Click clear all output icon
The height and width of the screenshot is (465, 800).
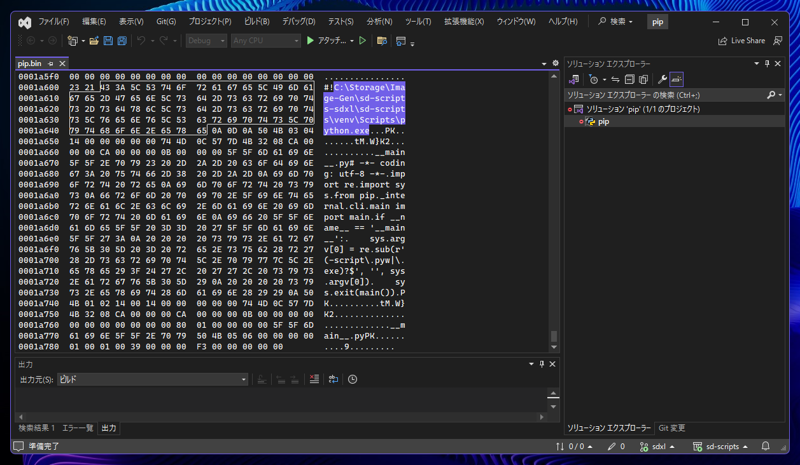coord(314,379)
